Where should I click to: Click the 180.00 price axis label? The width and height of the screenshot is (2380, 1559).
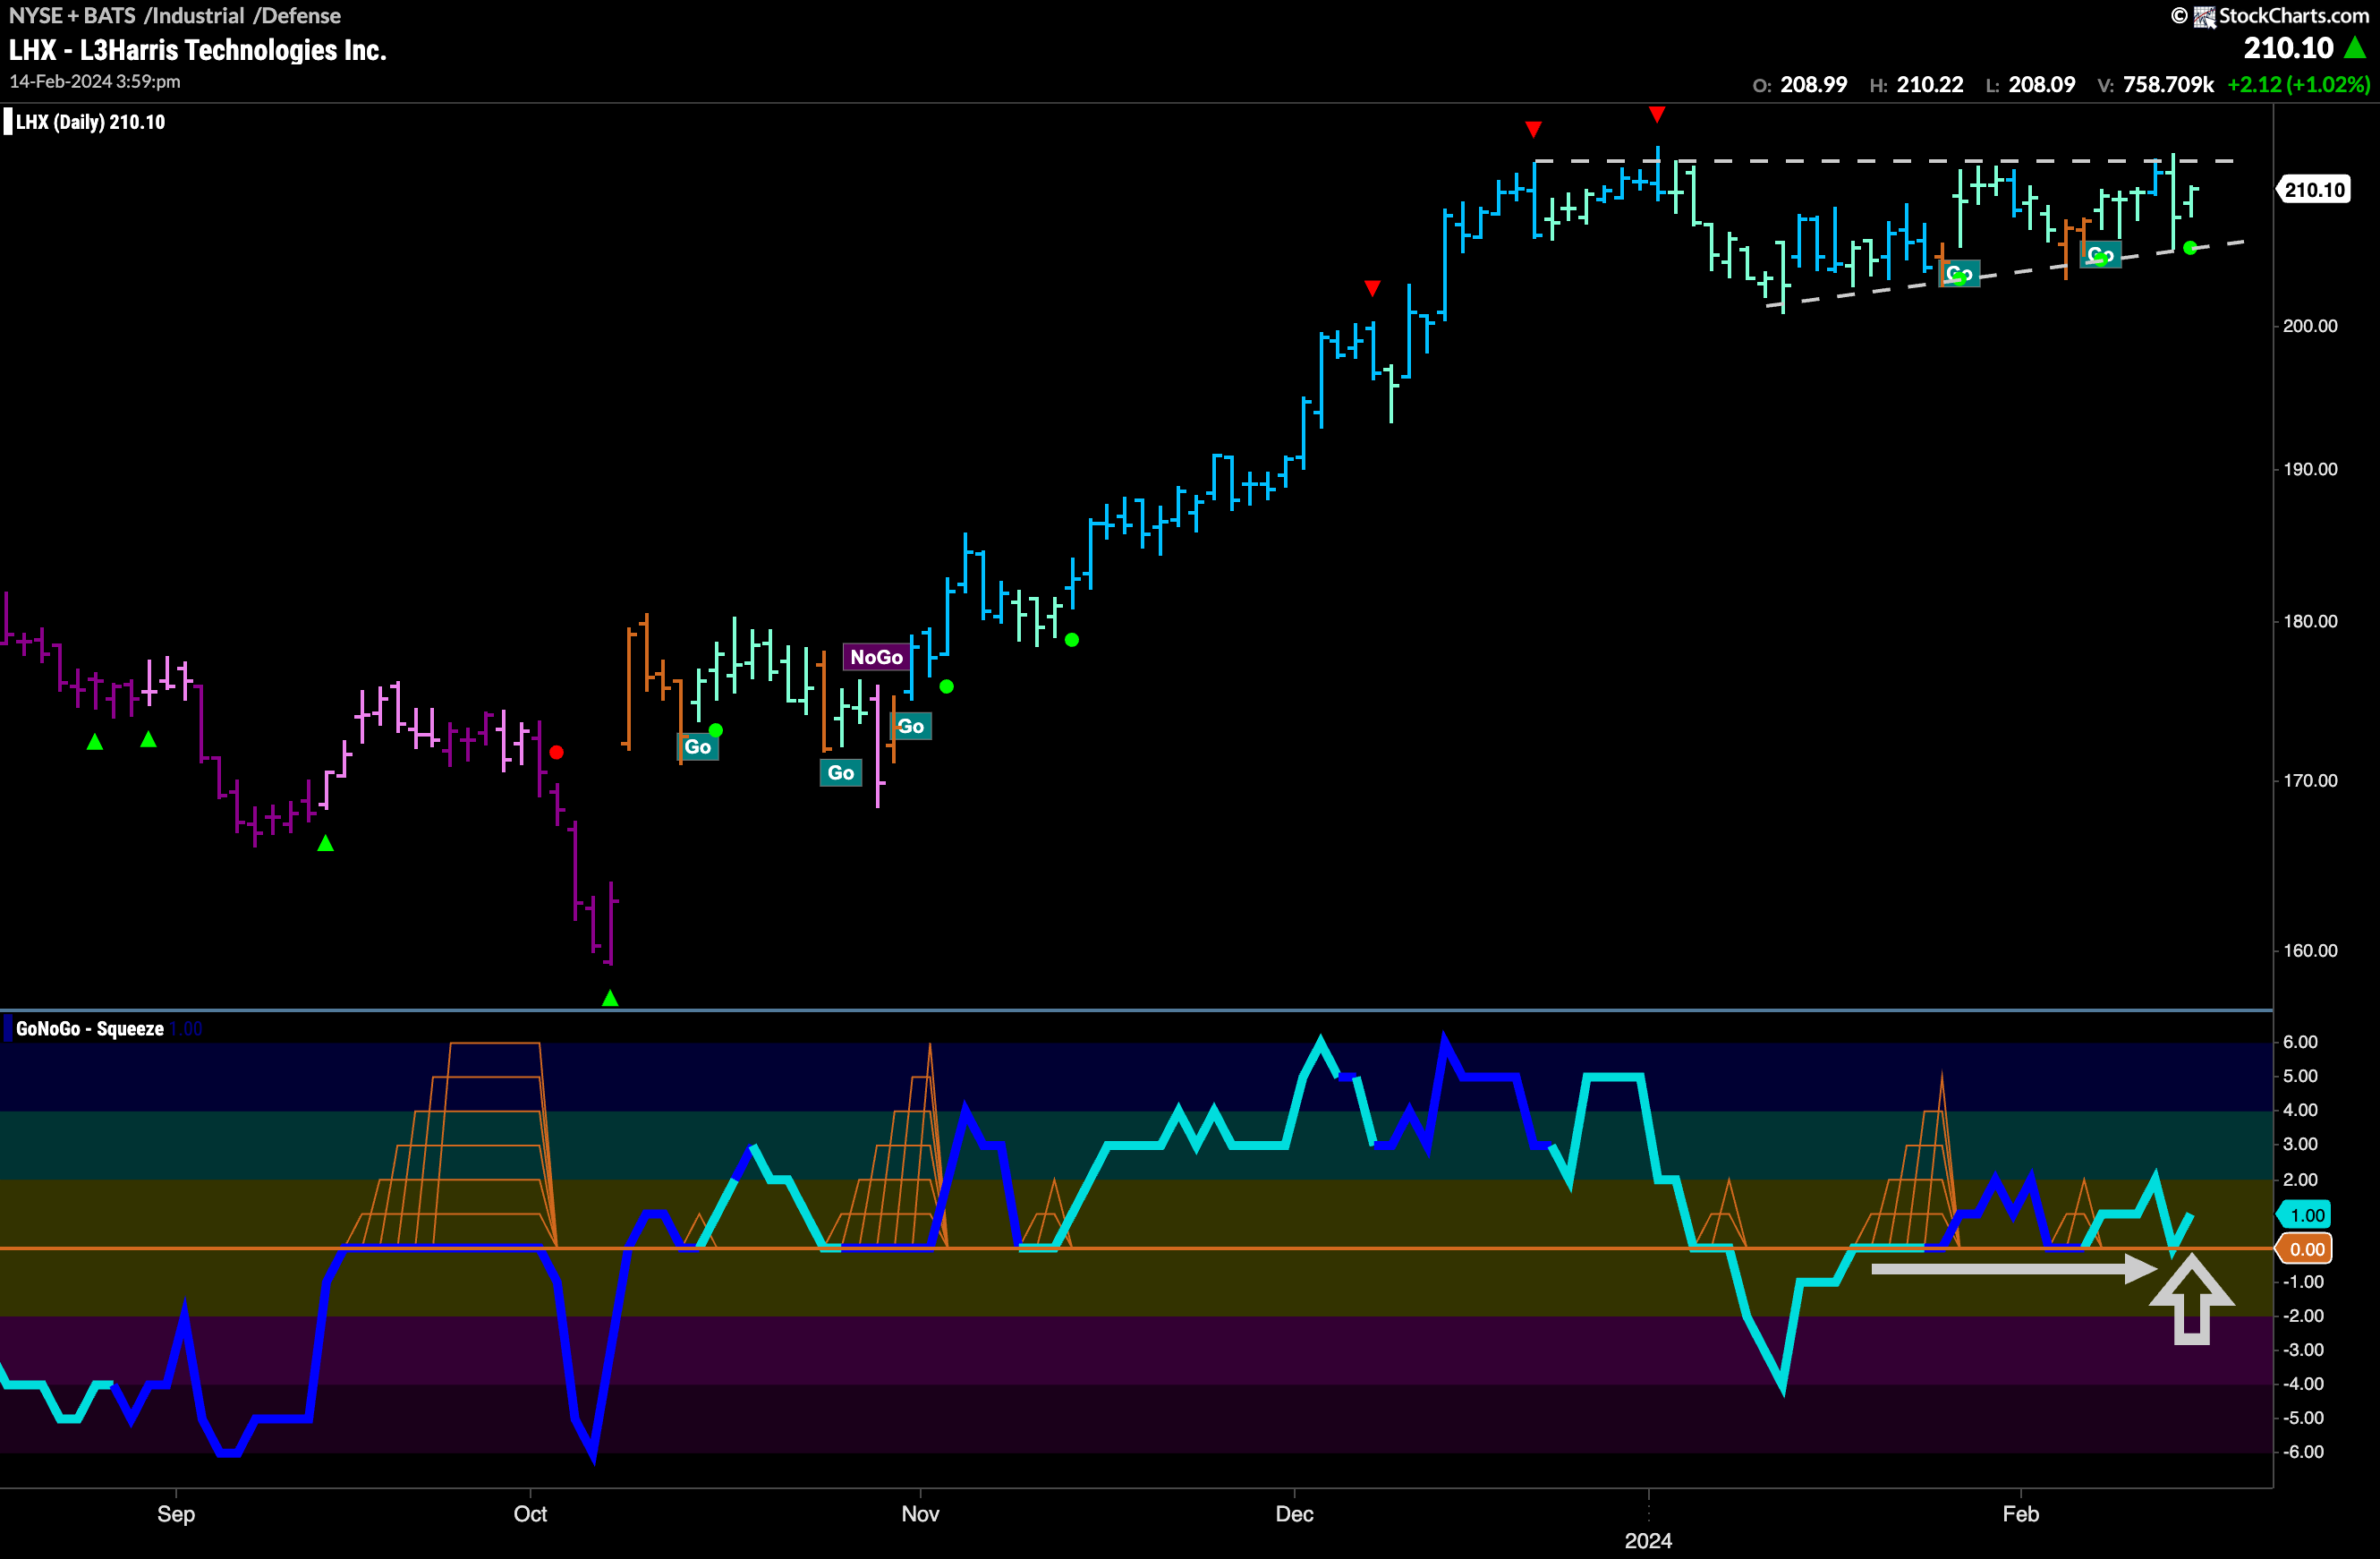[x=2310, y=621]
